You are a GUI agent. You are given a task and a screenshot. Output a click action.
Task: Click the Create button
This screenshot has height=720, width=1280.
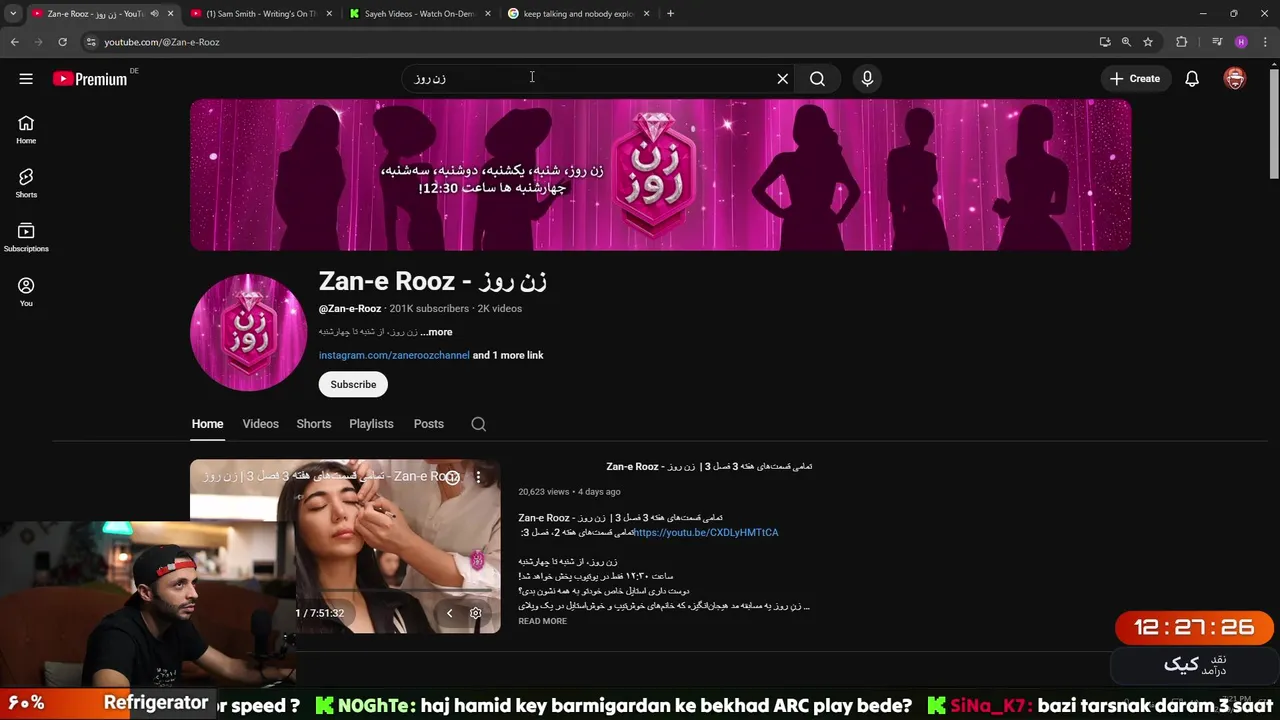point(1135,79)
